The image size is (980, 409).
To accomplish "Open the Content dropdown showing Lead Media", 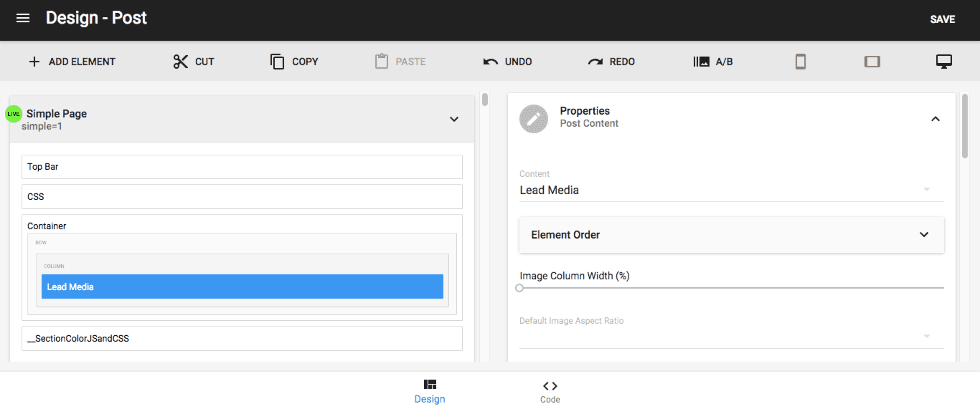I will click(731, 190).
